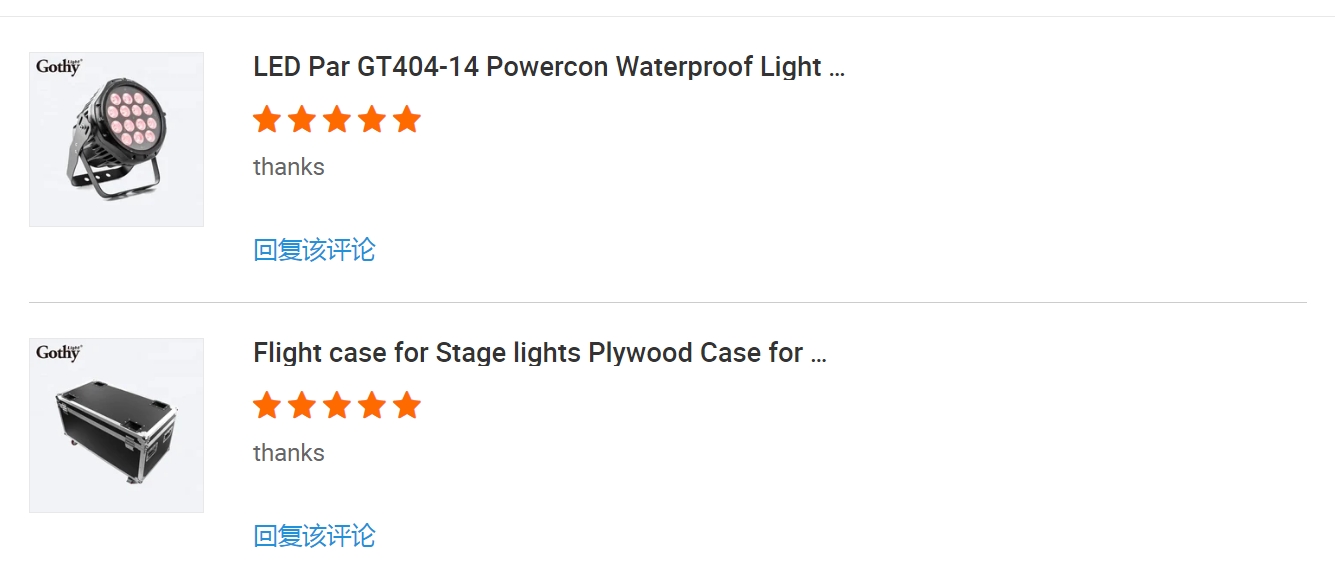Screen dimensions: 1335x576
Task: Reply to the Flight case review (回复该评论)
Action: pyautogui.click(x=314, y=536)
